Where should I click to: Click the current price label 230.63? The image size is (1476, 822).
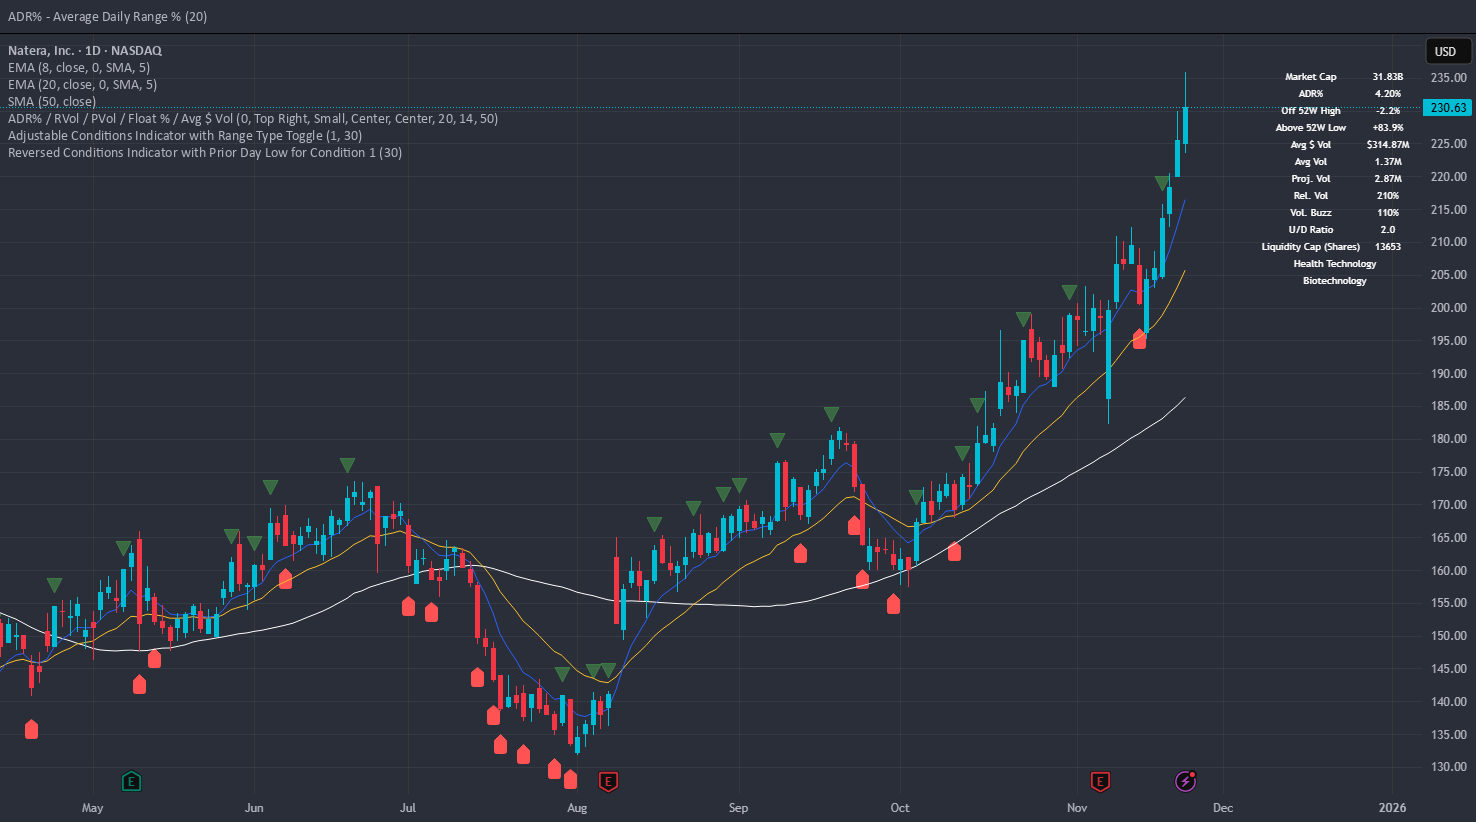pos(1447,108)
